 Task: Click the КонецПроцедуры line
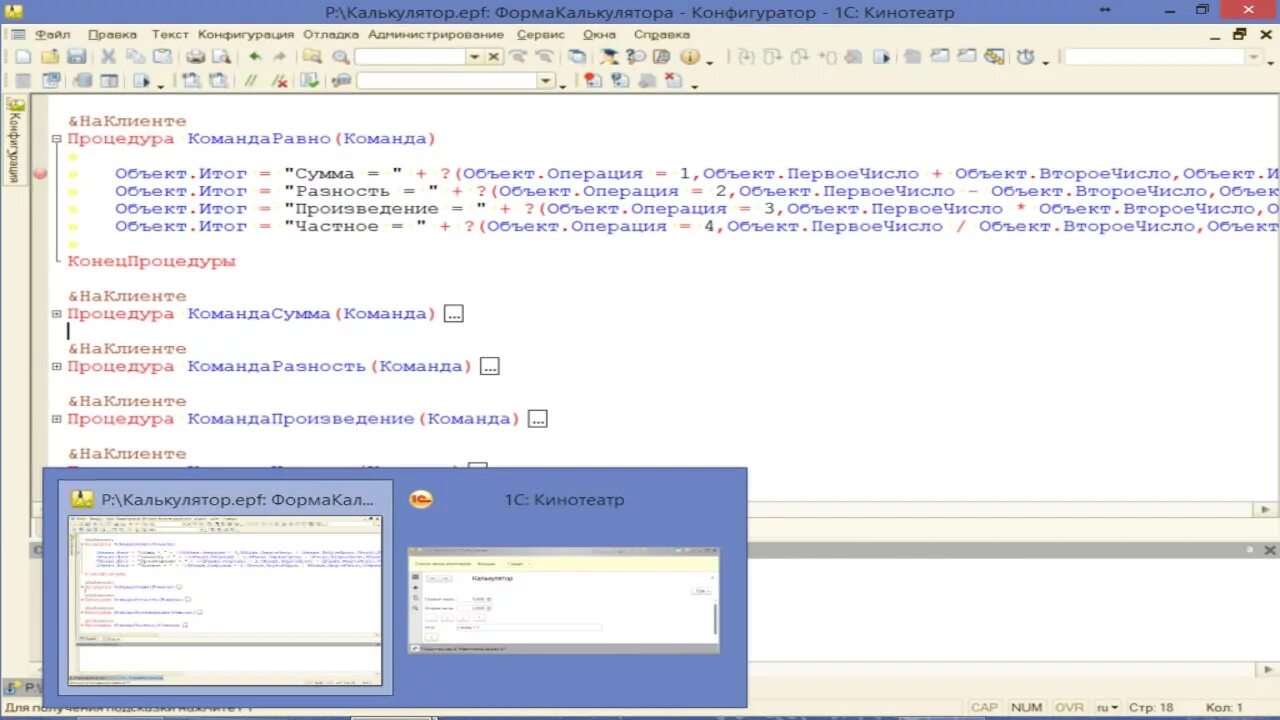[x=151, y=261]
